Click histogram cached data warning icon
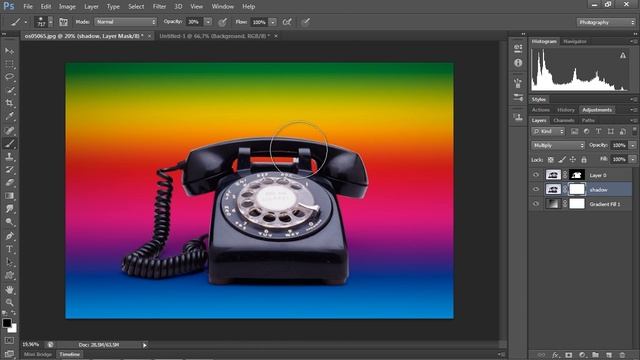Viewport: 640px width, 360px height. click(623, 55)
